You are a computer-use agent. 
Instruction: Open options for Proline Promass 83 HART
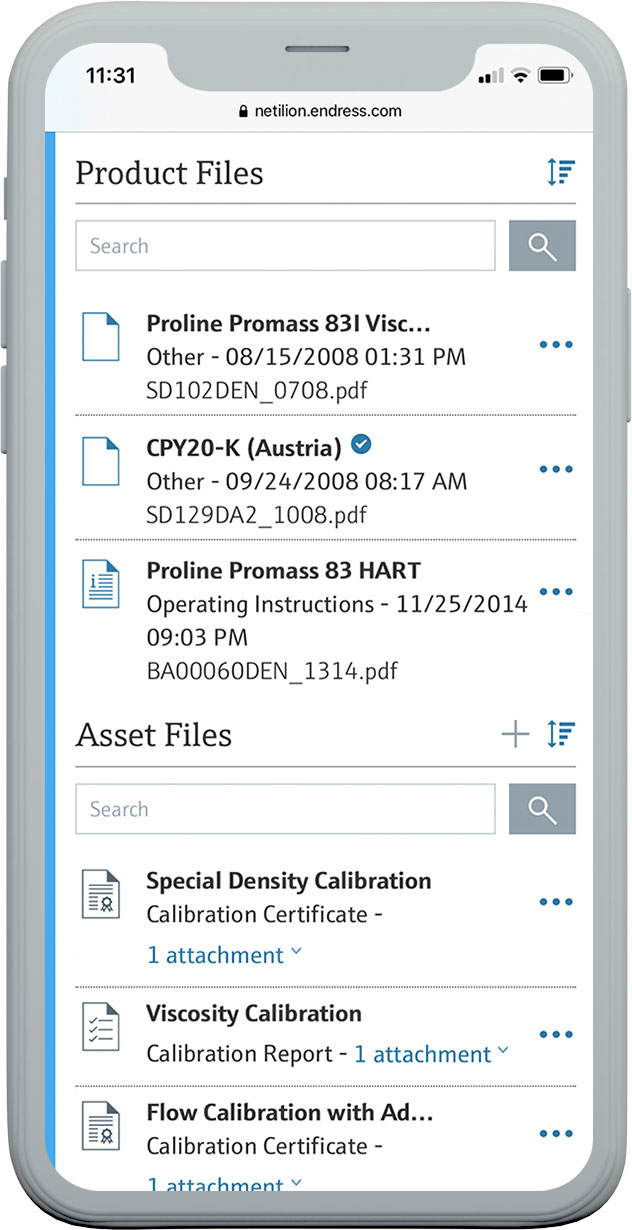point(555,592)
